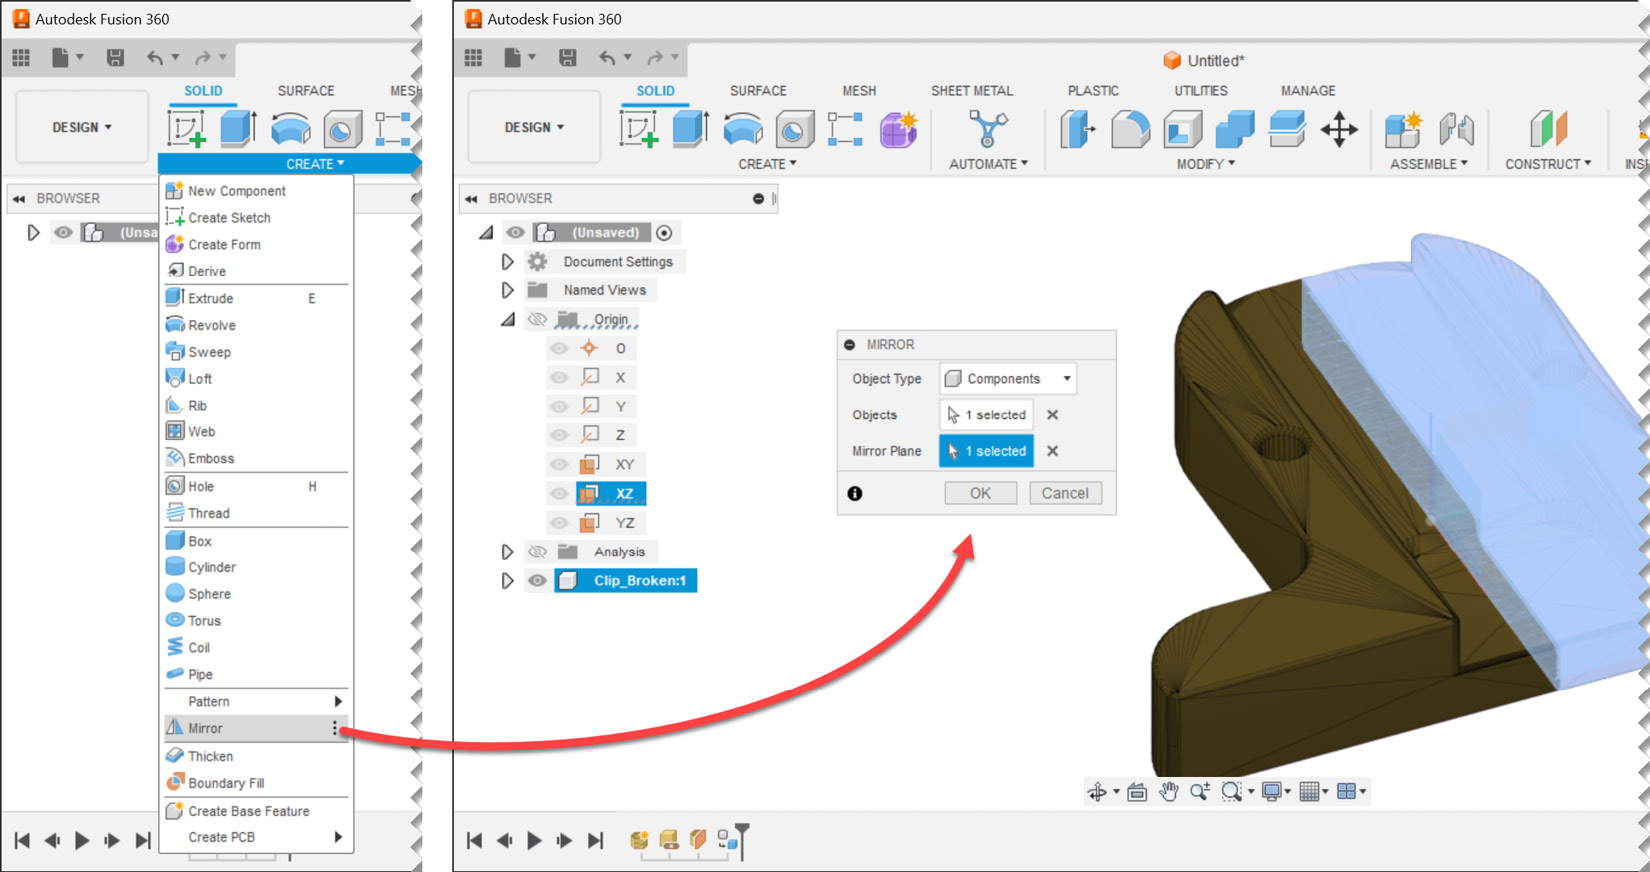The height and width of the screenshot is (872, 1650).
Task: Toggle visibility eye of XY plane
Action: (x=559, y=464)
